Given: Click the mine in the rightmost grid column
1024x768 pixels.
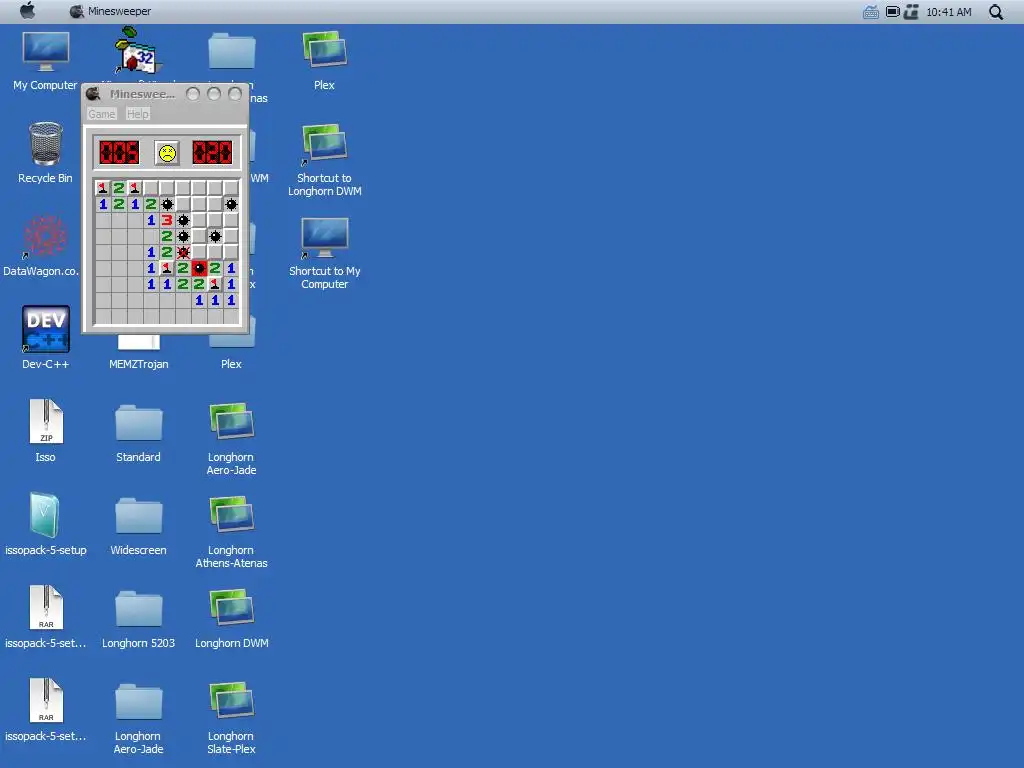Looking at the screenshot, I should coord(231,204).
